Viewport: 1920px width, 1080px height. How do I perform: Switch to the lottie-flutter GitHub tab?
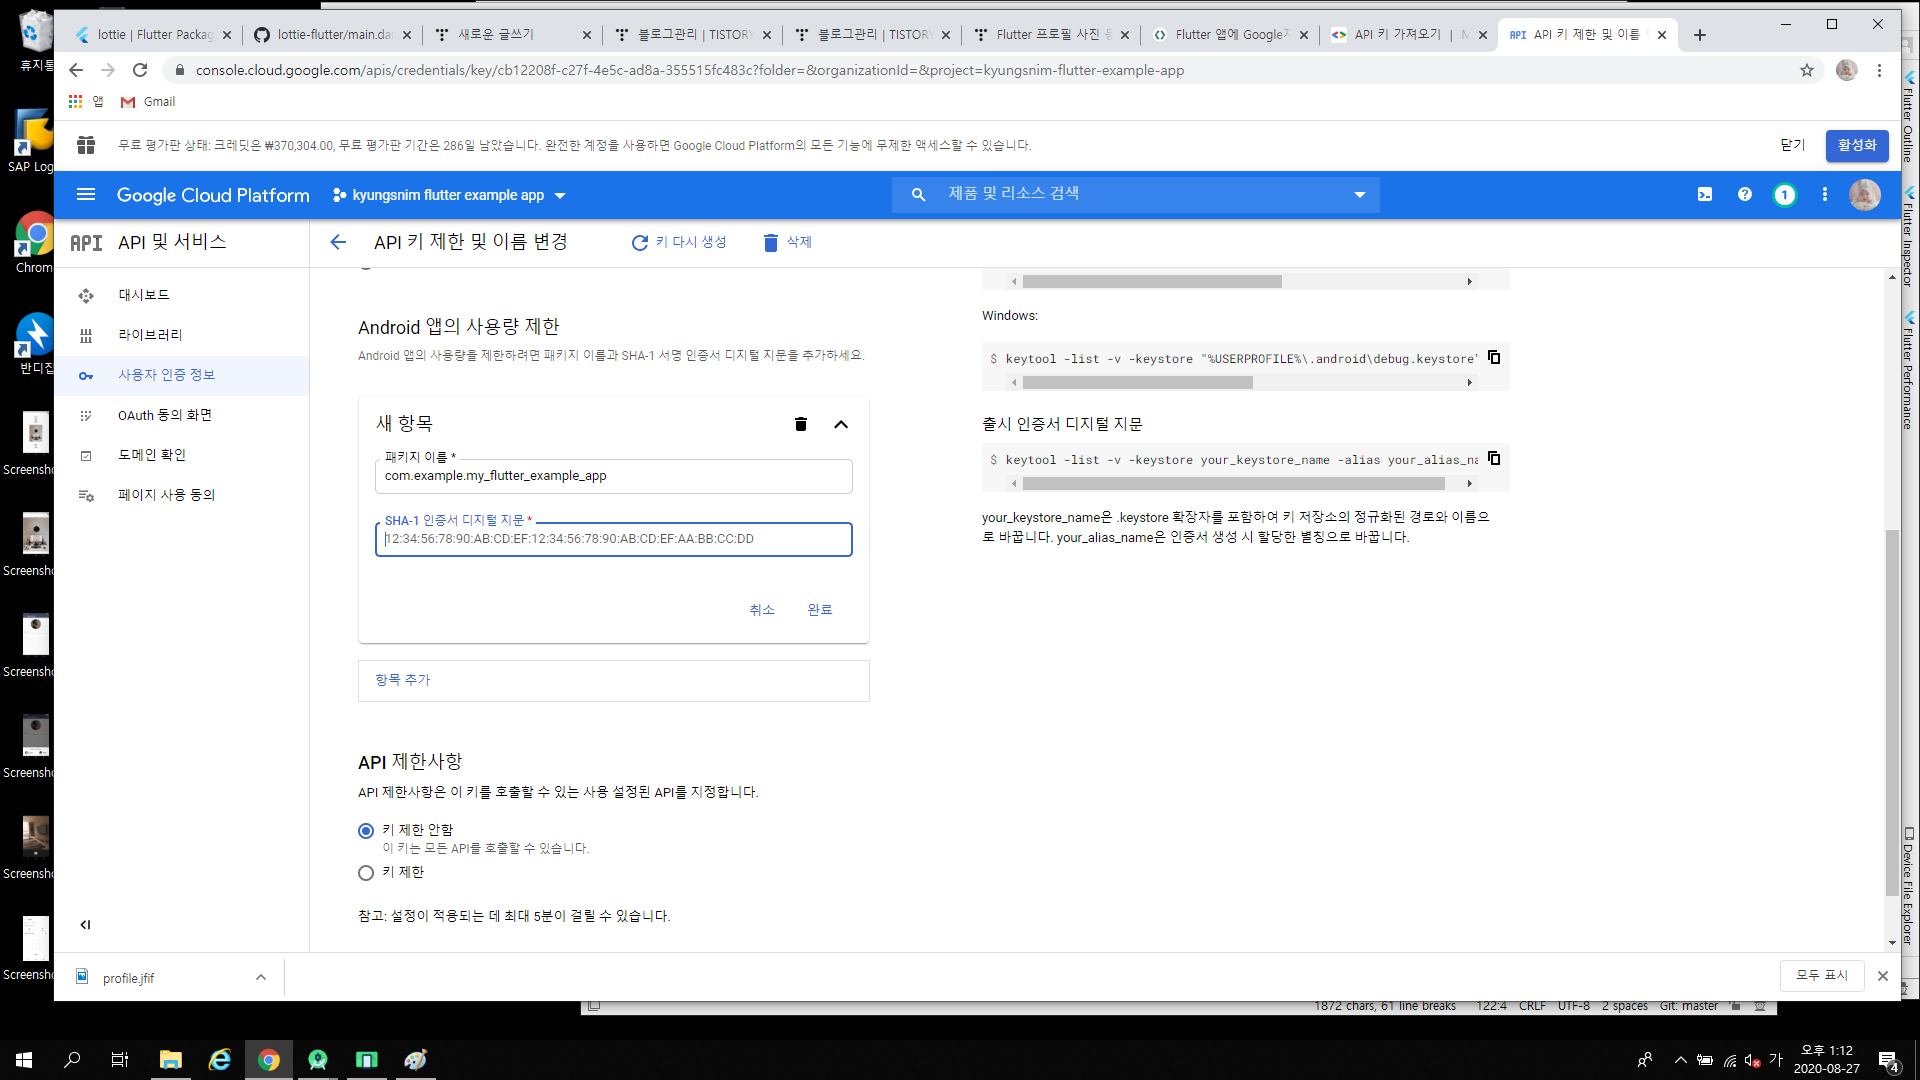(333, 35)
